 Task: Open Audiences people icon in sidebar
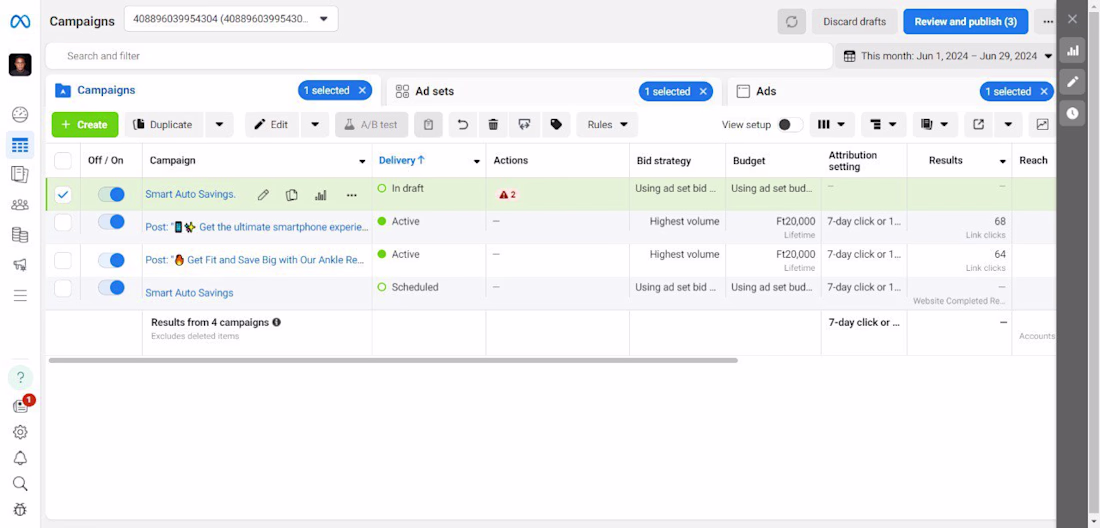[x=20, y=205]
